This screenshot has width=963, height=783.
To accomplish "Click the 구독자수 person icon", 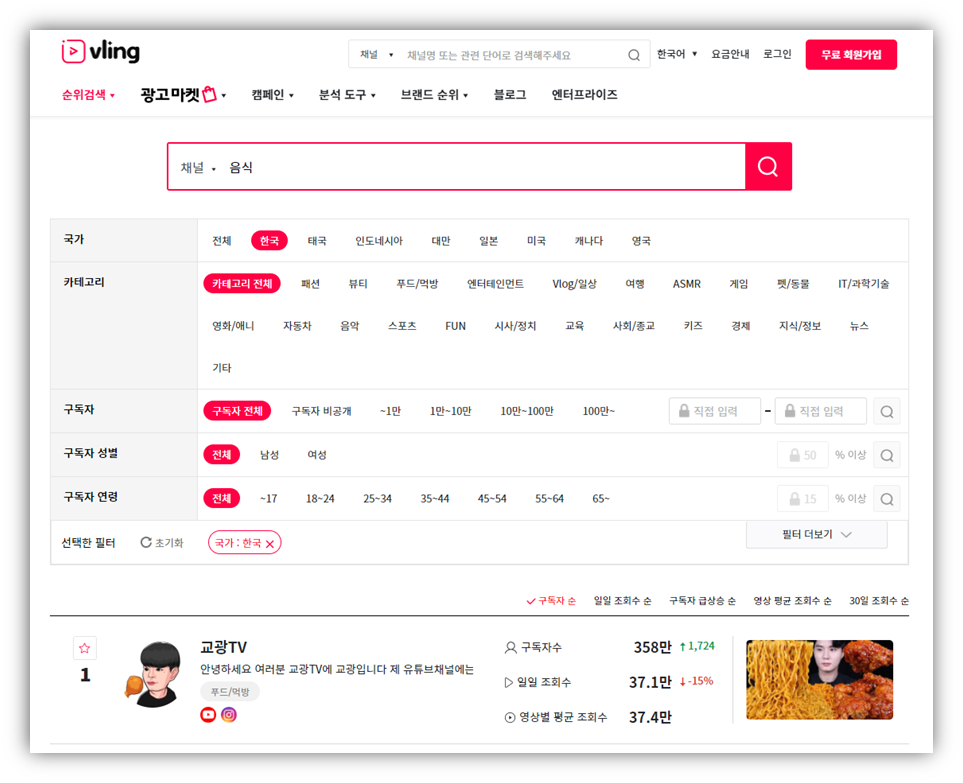I will coord(510,647).
